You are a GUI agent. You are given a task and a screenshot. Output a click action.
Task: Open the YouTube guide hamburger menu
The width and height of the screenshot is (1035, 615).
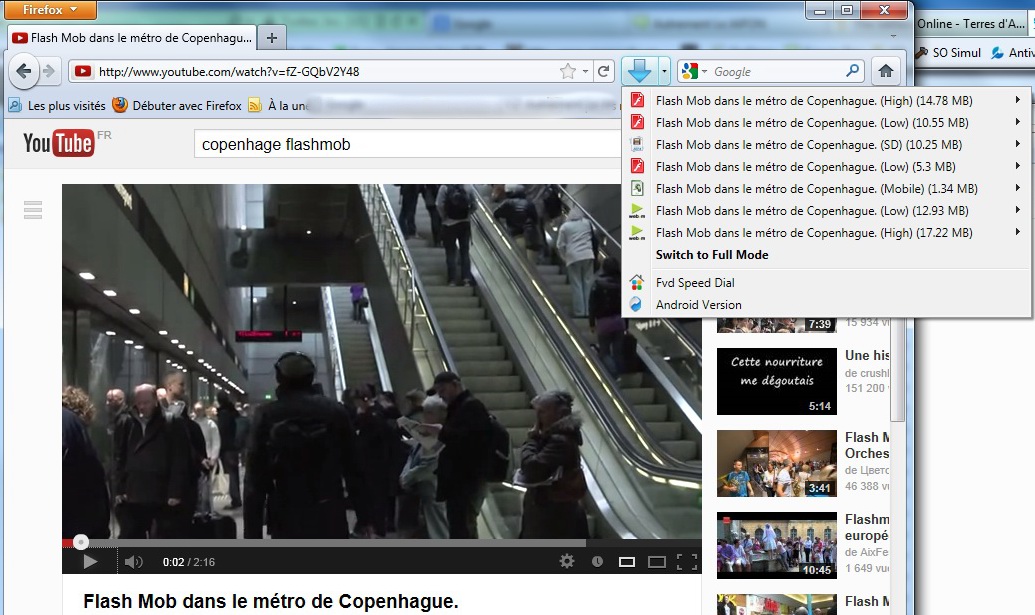click(33, 210)
